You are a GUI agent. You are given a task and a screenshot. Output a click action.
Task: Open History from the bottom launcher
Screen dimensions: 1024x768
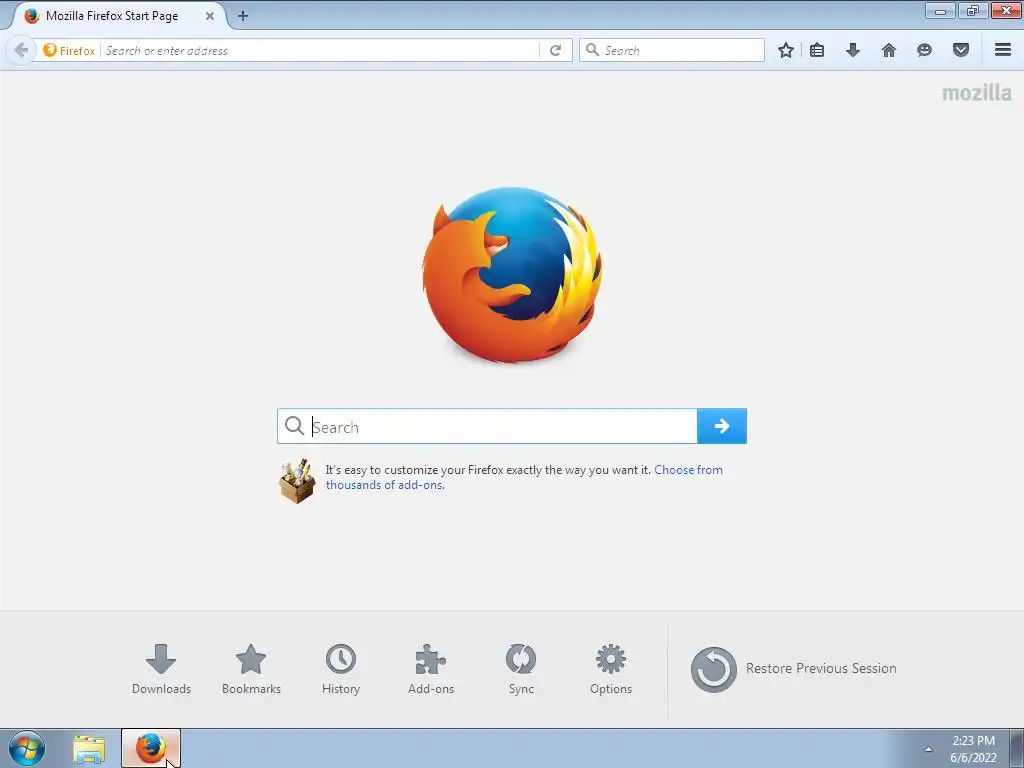point(341,669)
